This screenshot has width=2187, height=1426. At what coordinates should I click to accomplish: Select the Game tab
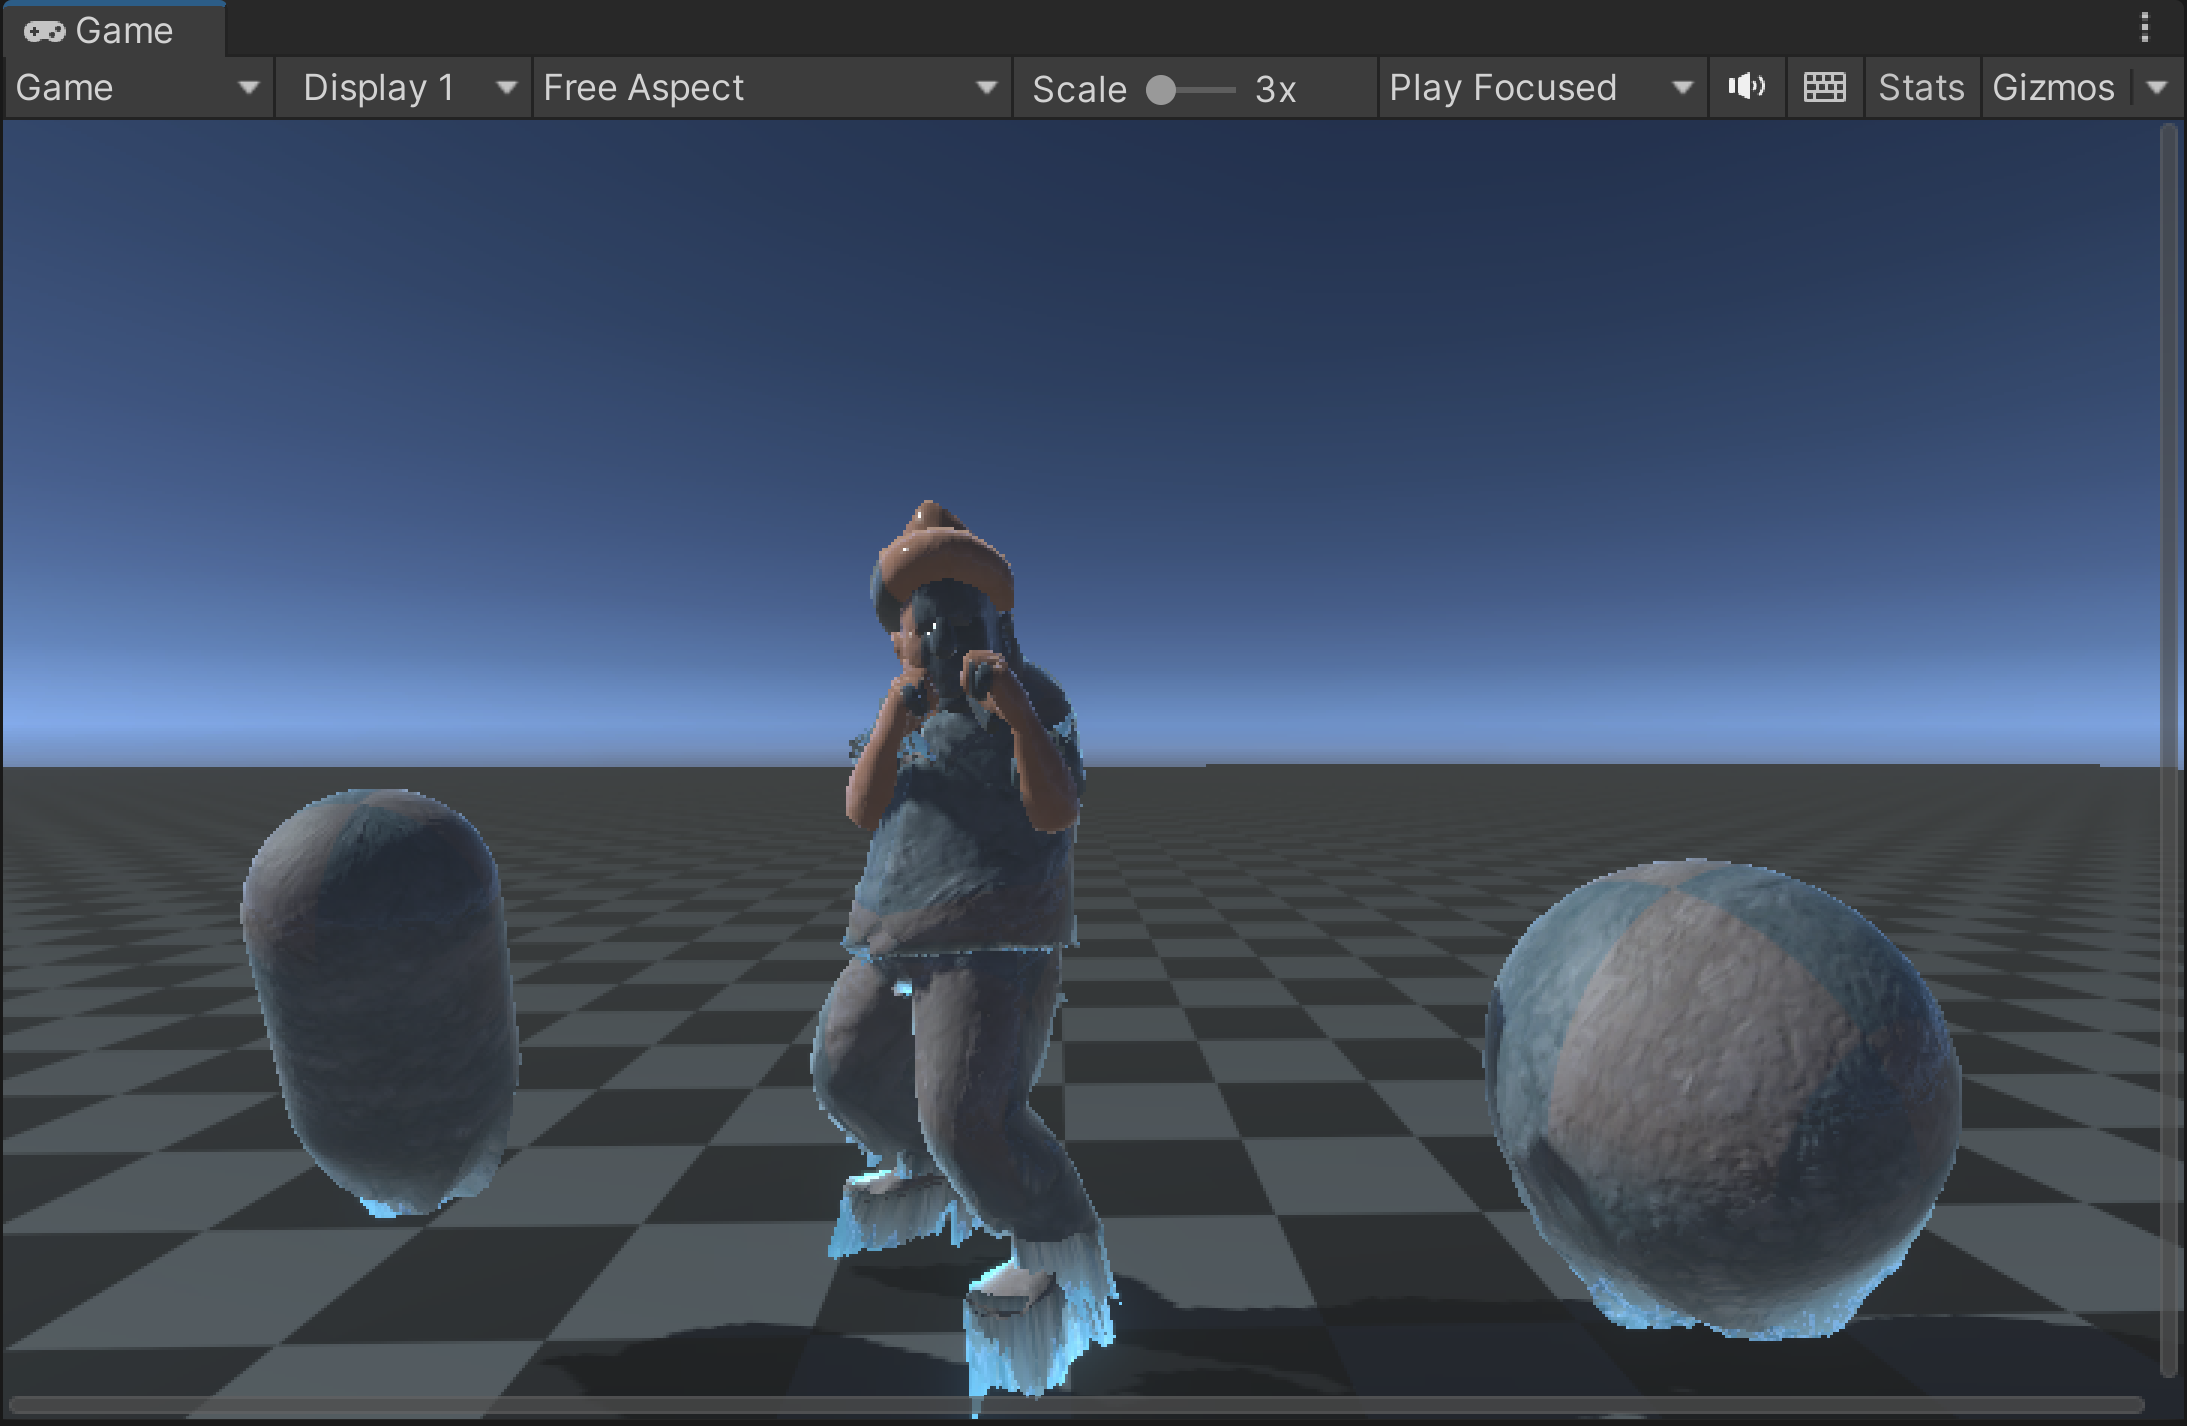point(113,30)
